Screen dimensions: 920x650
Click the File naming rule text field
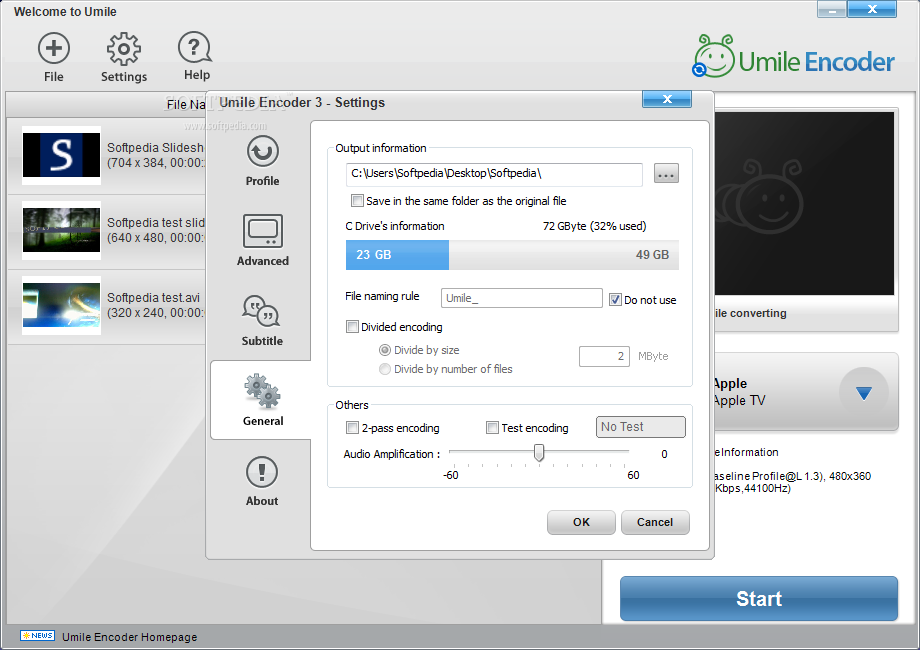click(x=522, y=298)
